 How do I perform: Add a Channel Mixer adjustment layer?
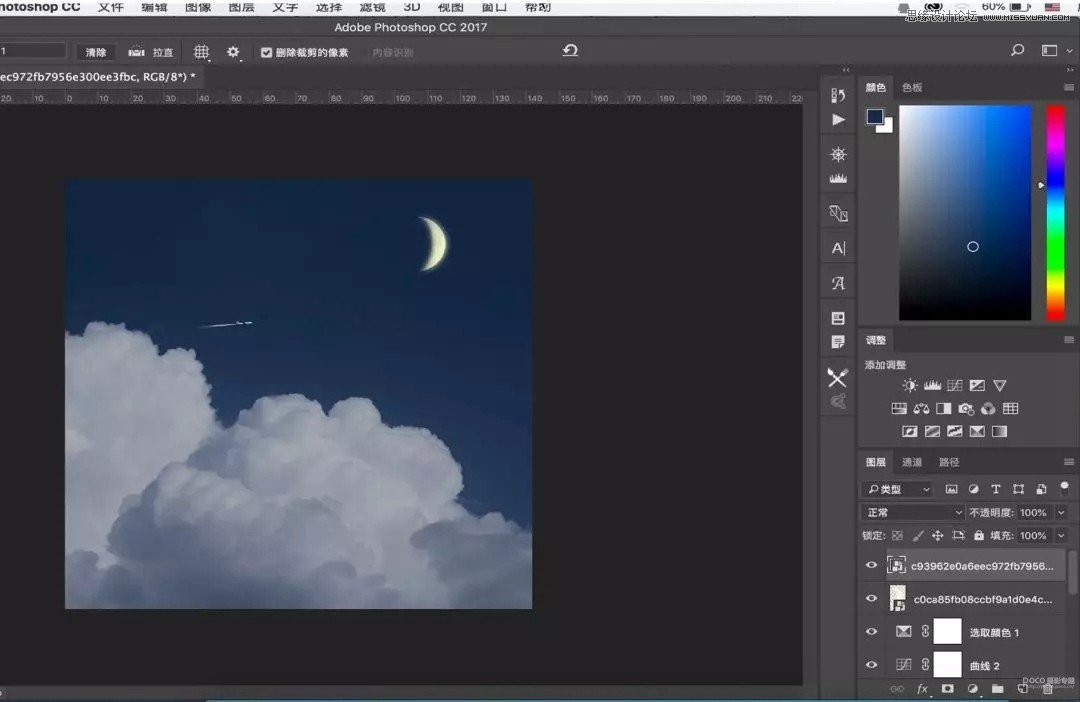click(988, 409)
